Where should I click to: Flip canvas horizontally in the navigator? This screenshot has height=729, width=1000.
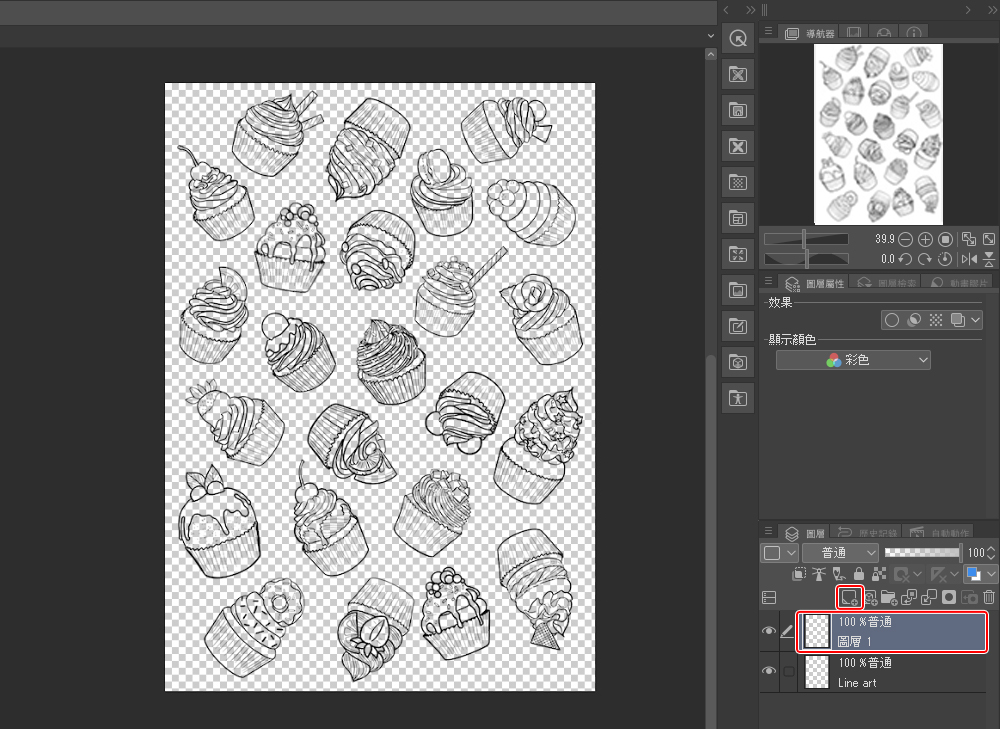coord(969,259)
